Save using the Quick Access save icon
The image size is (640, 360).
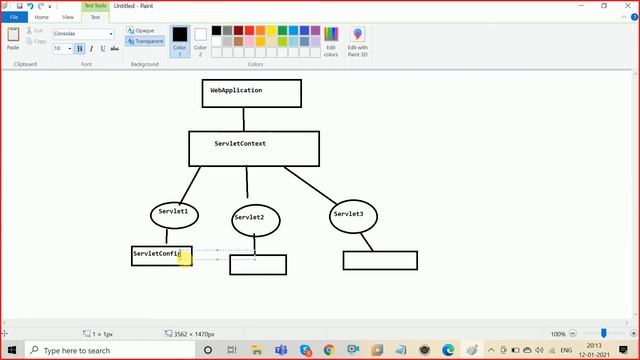pyautogui.click(x=19, y=6)
